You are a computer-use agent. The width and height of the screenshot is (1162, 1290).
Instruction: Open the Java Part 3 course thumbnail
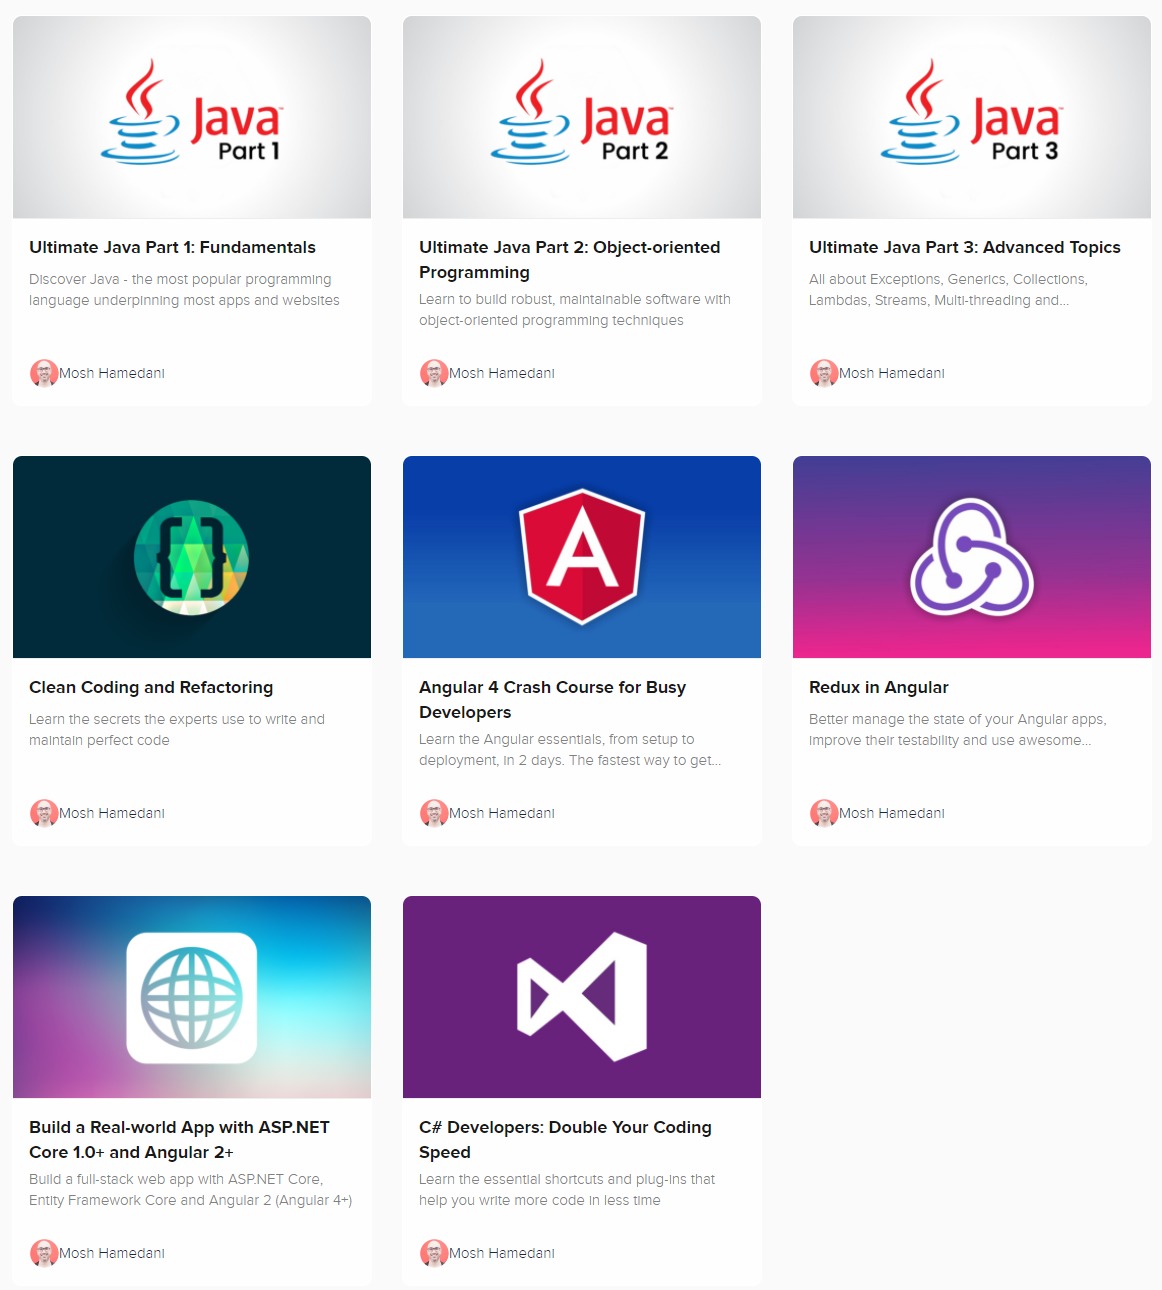tap(972, 117)
